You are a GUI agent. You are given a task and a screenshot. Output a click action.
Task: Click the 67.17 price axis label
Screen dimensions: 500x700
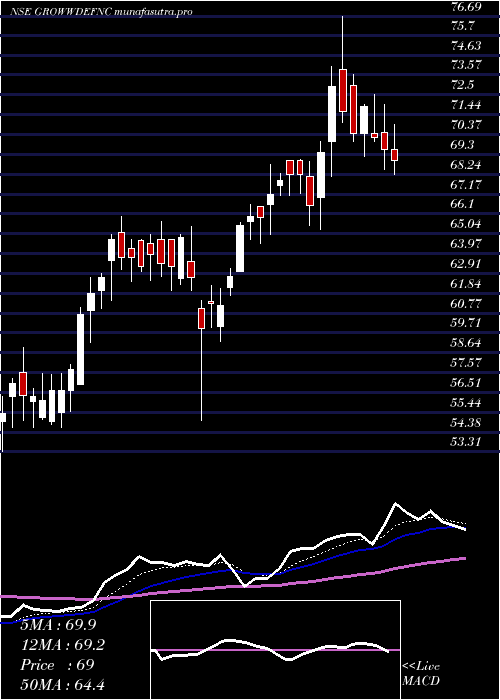coord(467,184)
